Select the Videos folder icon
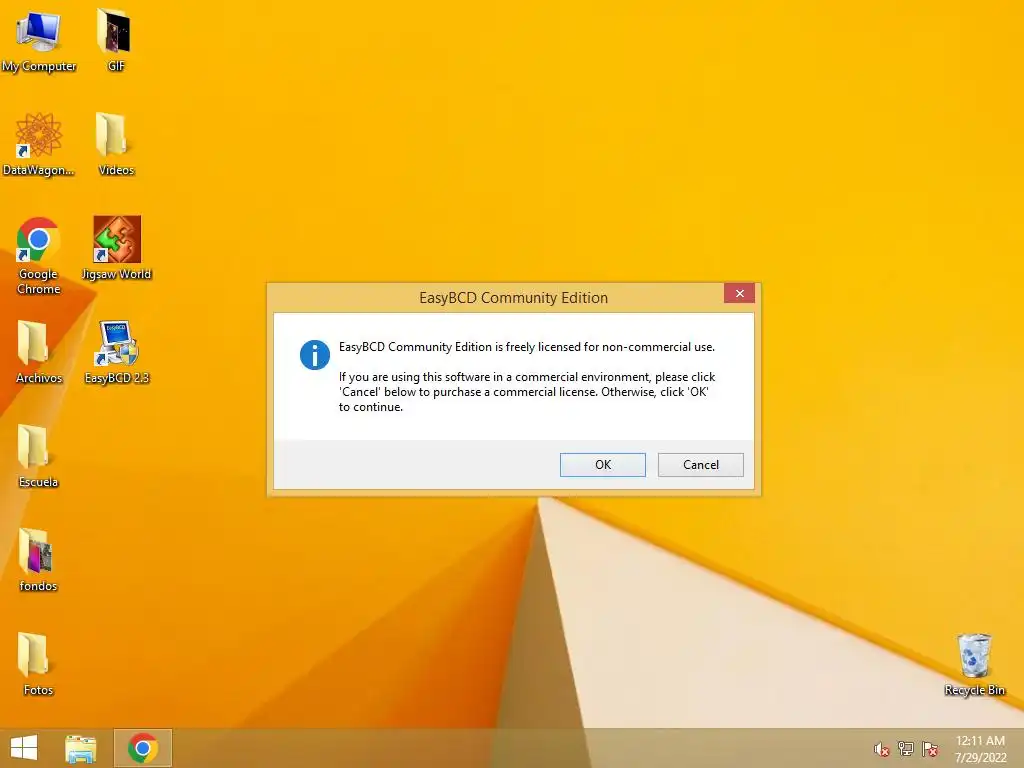Image resolution: width=1024 pixels, height=768 pixels. pyautogui.click(x=116, y=145)
